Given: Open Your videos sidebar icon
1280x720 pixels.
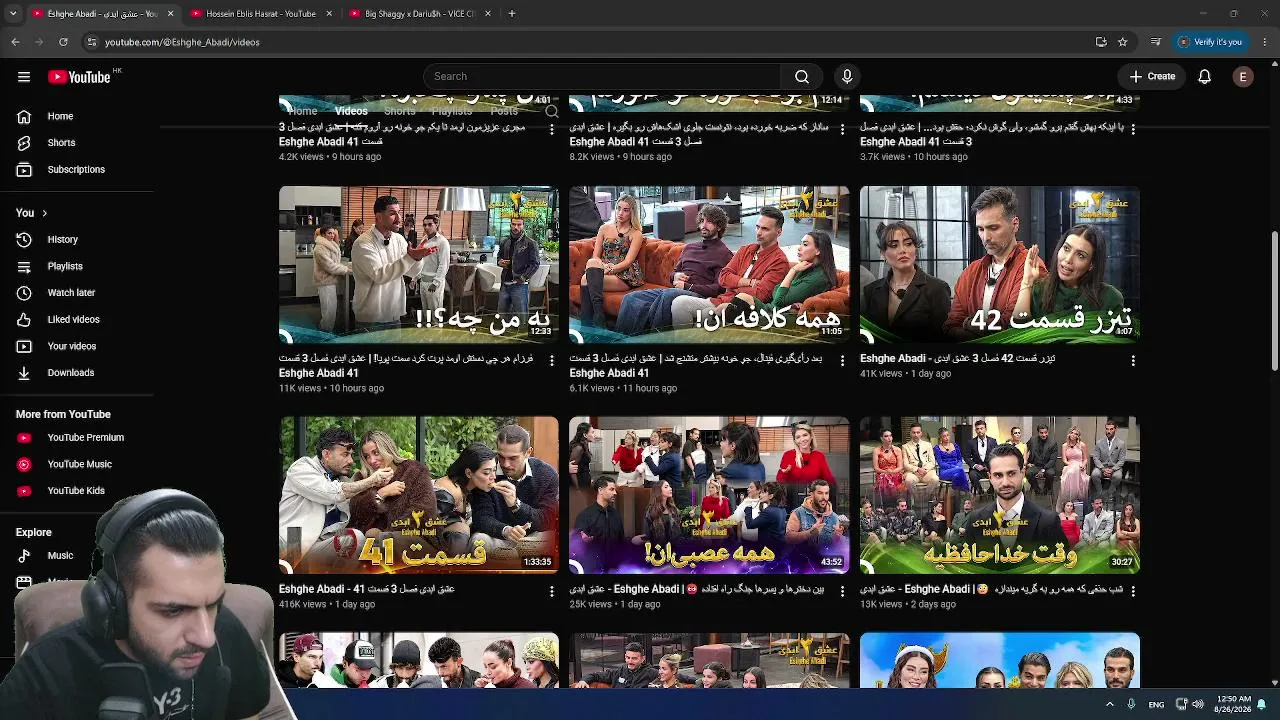Looking at the screenshot, I should (x=24, y=347).
